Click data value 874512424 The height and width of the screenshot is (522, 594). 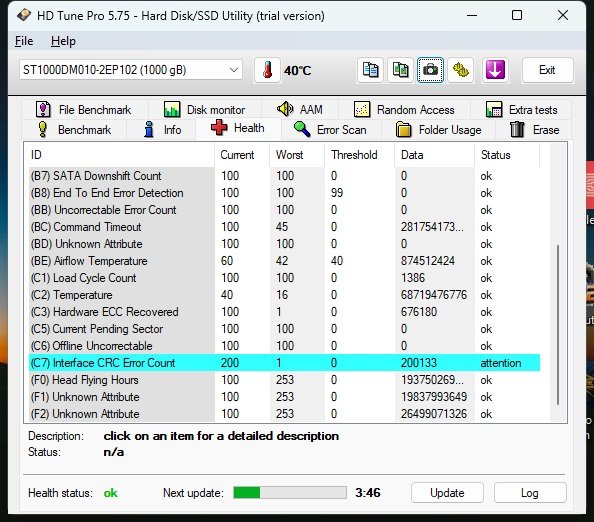[428, 261]
